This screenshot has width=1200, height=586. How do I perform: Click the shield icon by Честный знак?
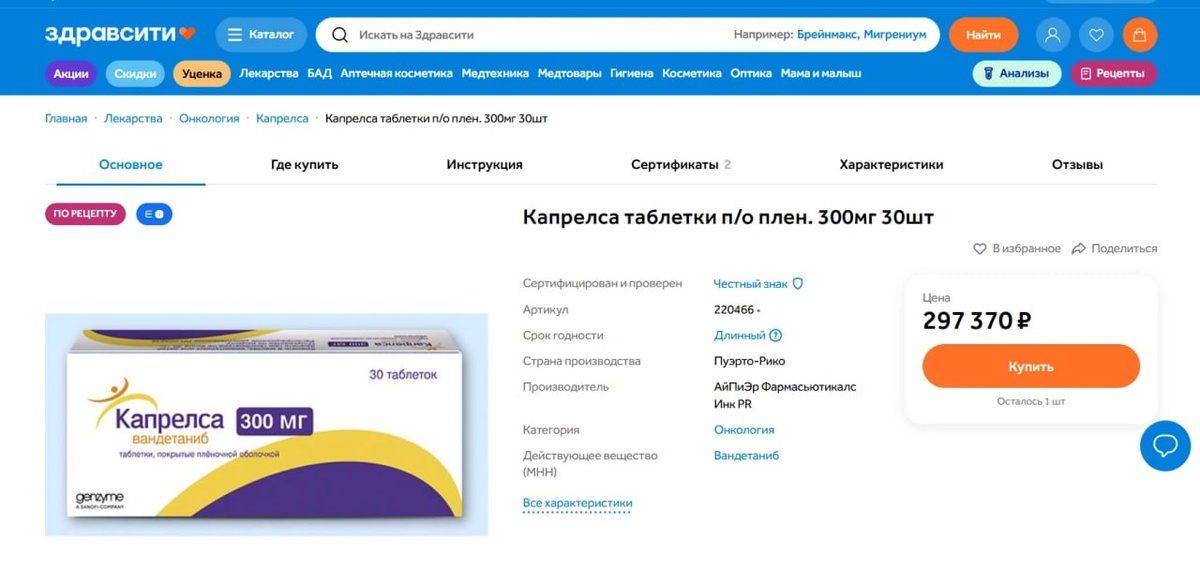pyautogui.click(x=798, y=284)
